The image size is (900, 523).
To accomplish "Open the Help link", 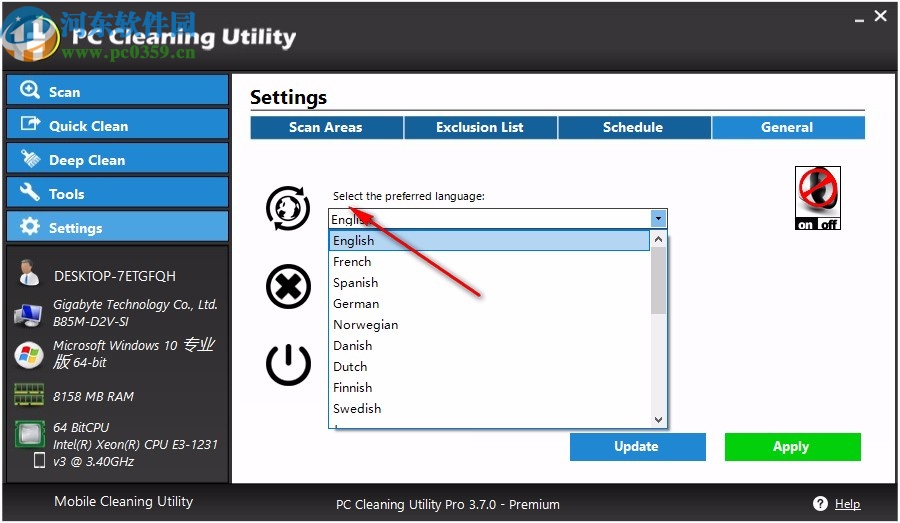I will click(x=847, y=504).
